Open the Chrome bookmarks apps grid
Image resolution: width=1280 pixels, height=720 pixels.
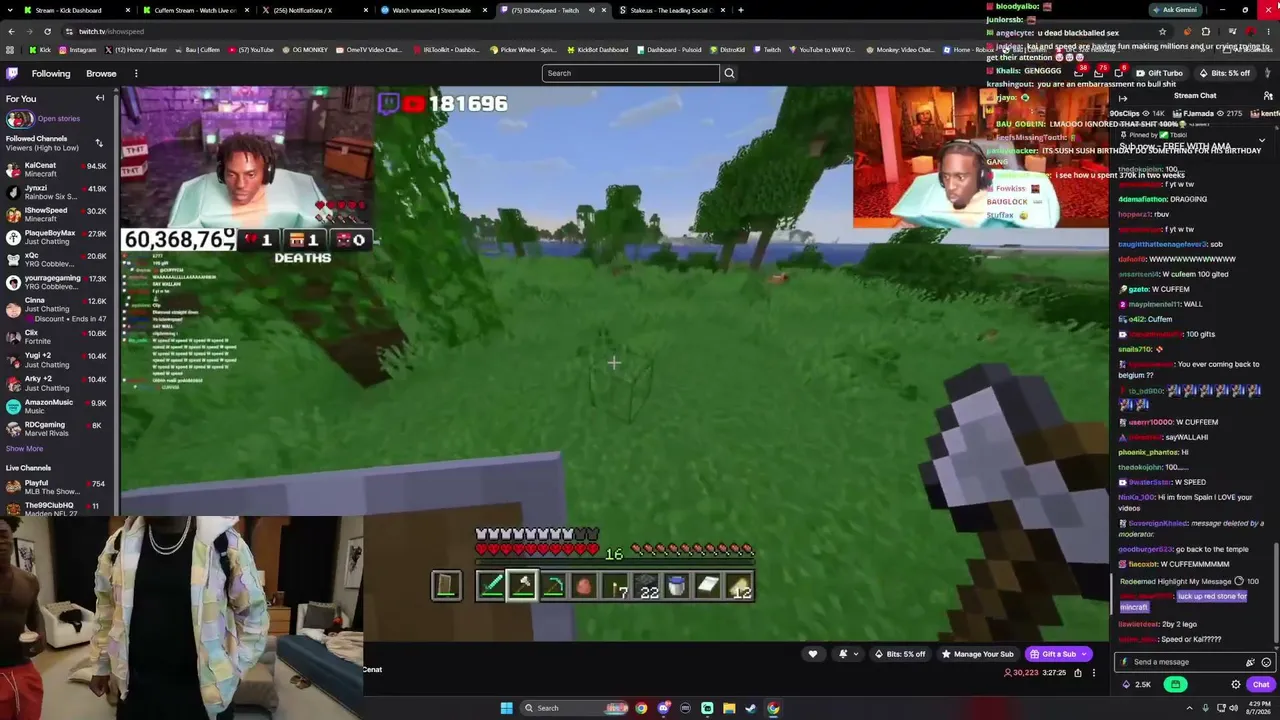click(x=9, y=49)
